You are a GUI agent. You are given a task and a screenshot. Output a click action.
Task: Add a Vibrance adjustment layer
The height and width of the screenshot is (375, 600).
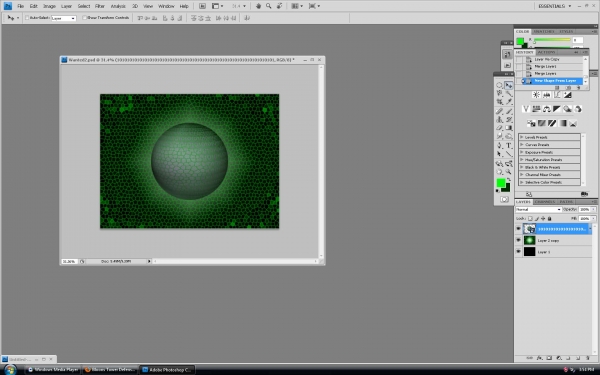526,109
